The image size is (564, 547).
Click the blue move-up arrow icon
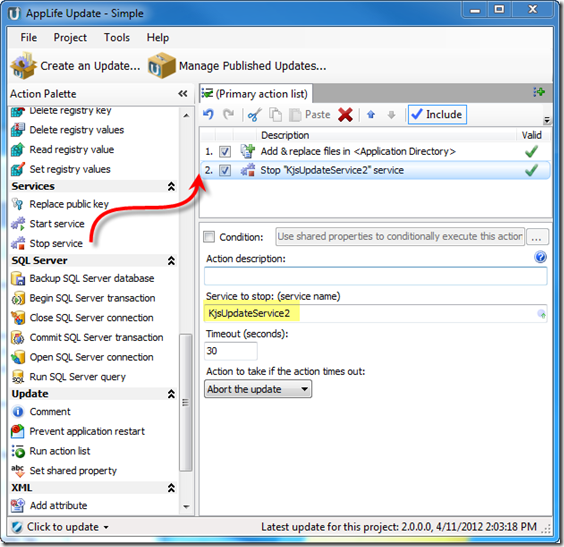pos(371,115)
